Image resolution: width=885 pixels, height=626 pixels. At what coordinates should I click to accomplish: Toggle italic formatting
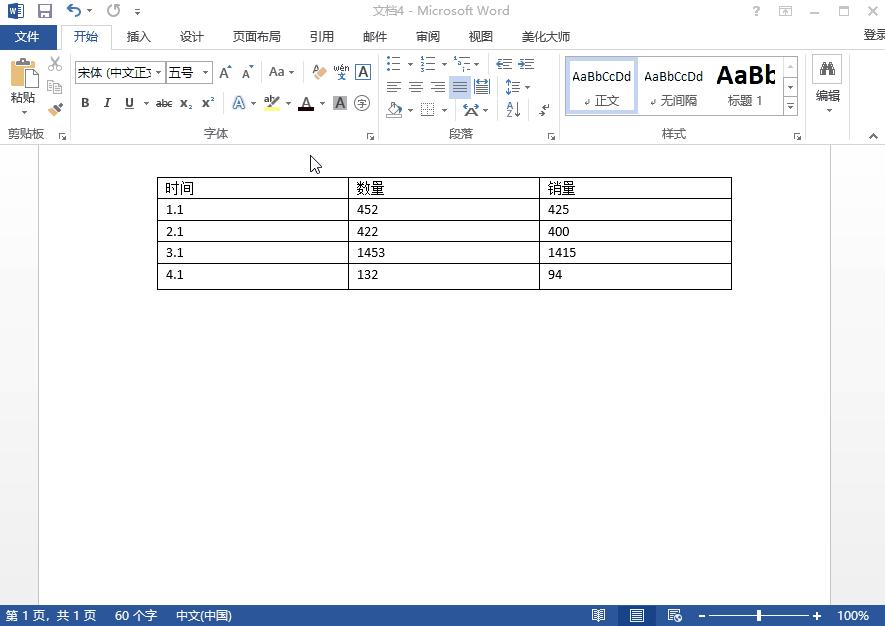[x=107, y=103]
